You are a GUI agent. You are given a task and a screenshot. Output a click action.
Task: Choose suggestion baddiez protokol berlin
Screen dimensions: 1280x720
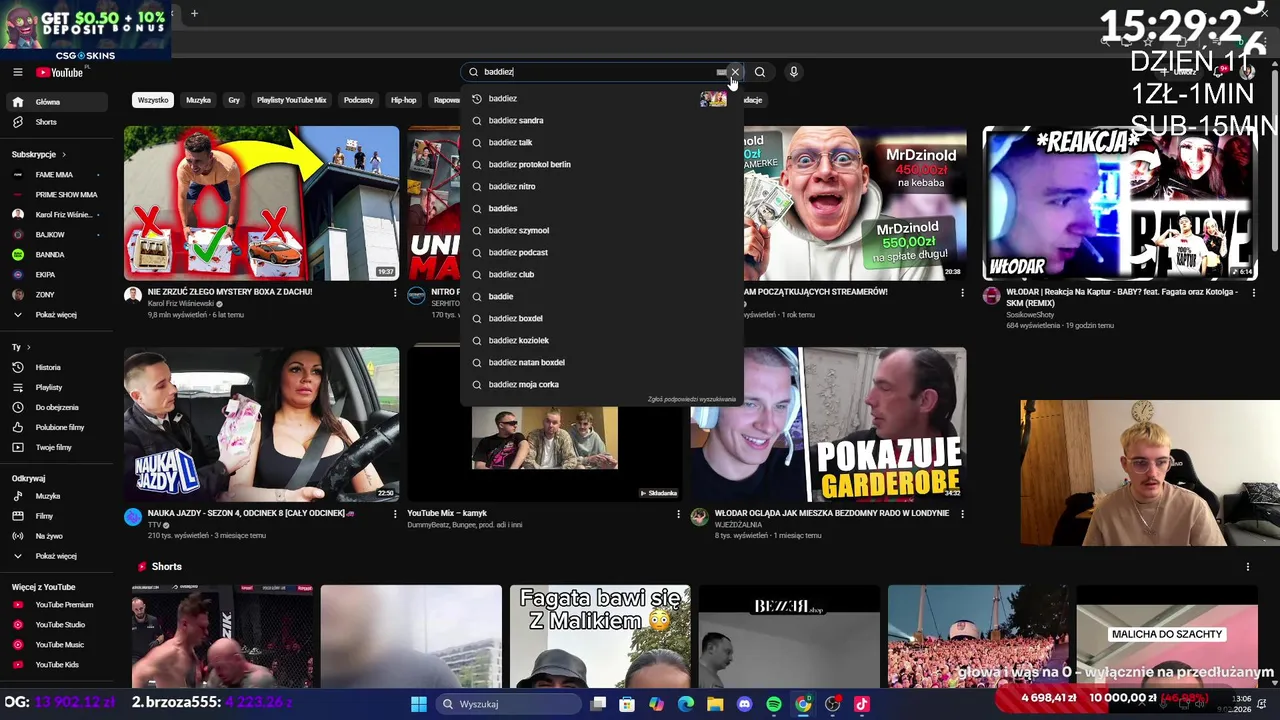click(601, 165)
